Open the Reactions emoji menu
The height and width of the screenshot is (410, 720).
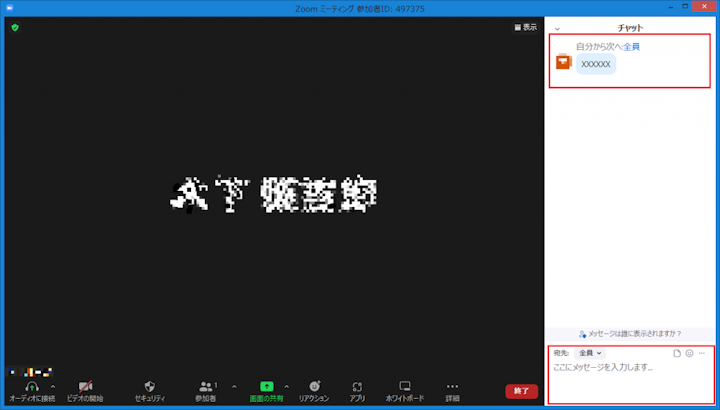(x=314, y=386)
